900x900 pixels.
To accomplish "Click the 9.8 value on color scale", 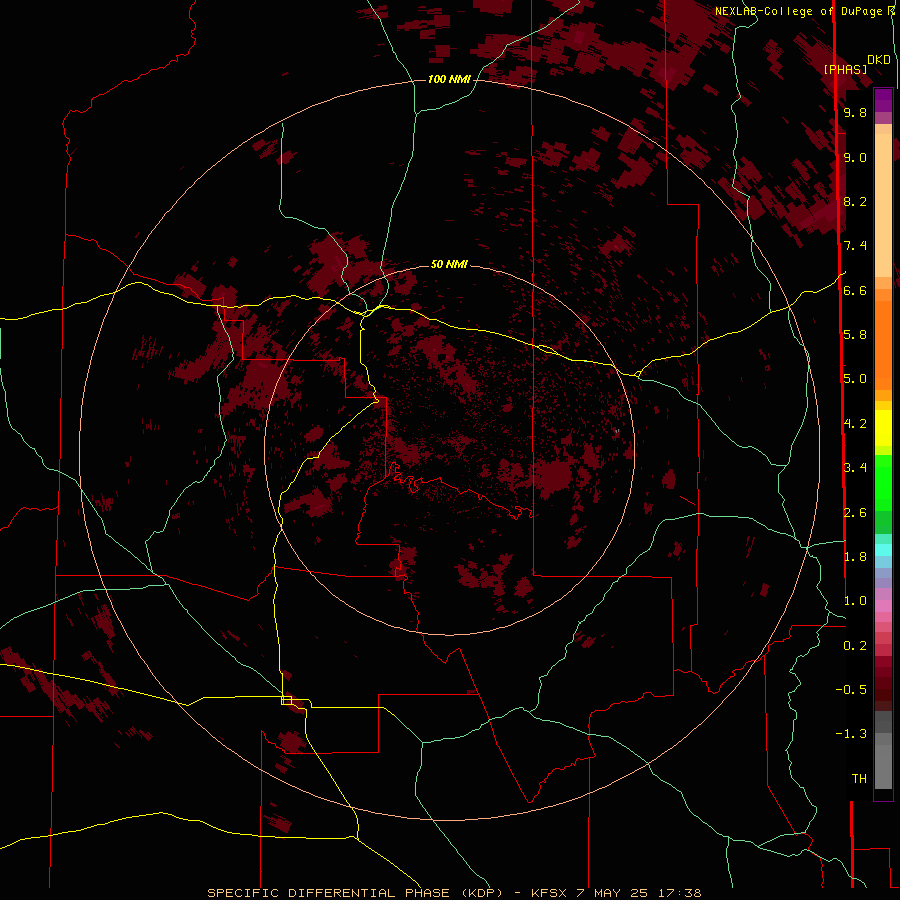I will 855,112.
